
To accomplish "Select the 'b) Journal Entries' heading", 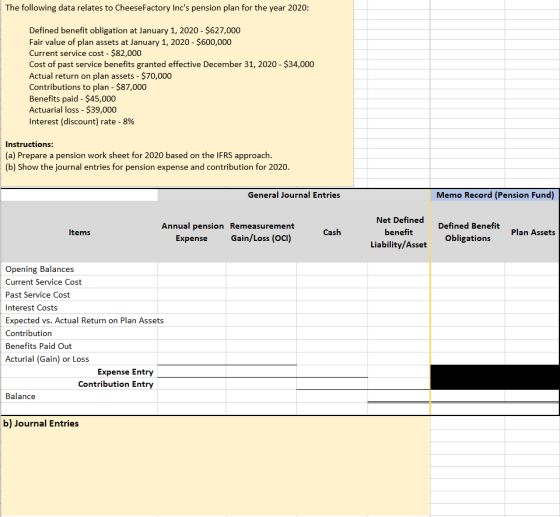I will (x=41, y=423).
